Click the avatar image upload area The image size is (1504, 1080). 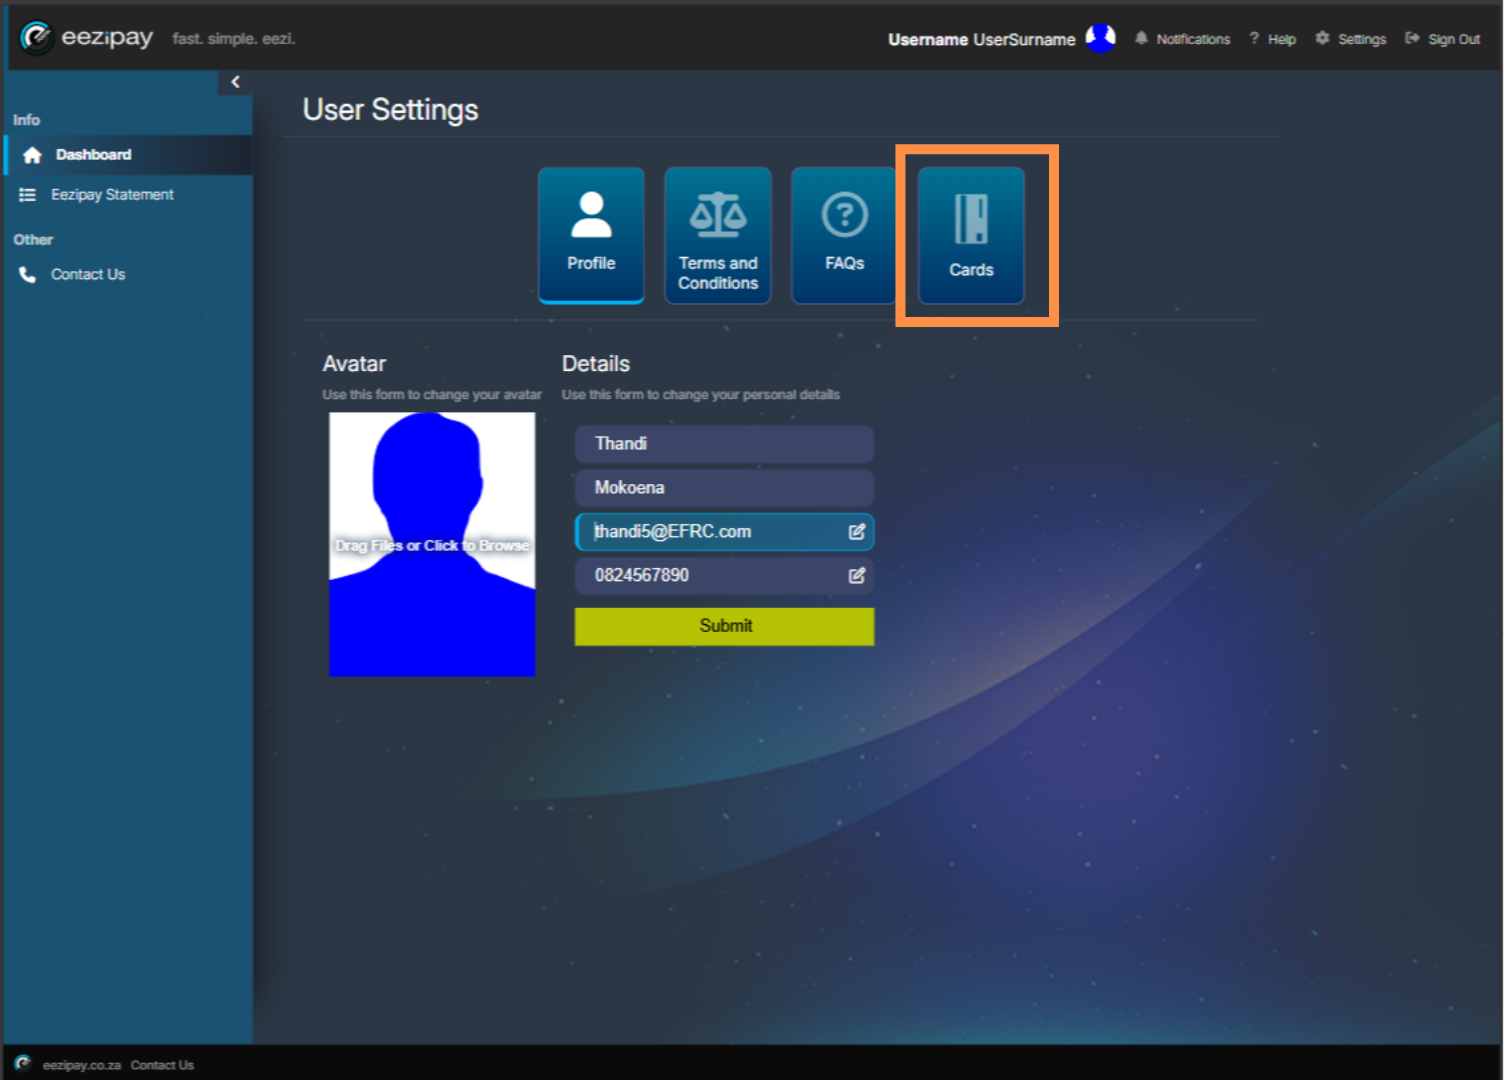[x=432, y=544]
